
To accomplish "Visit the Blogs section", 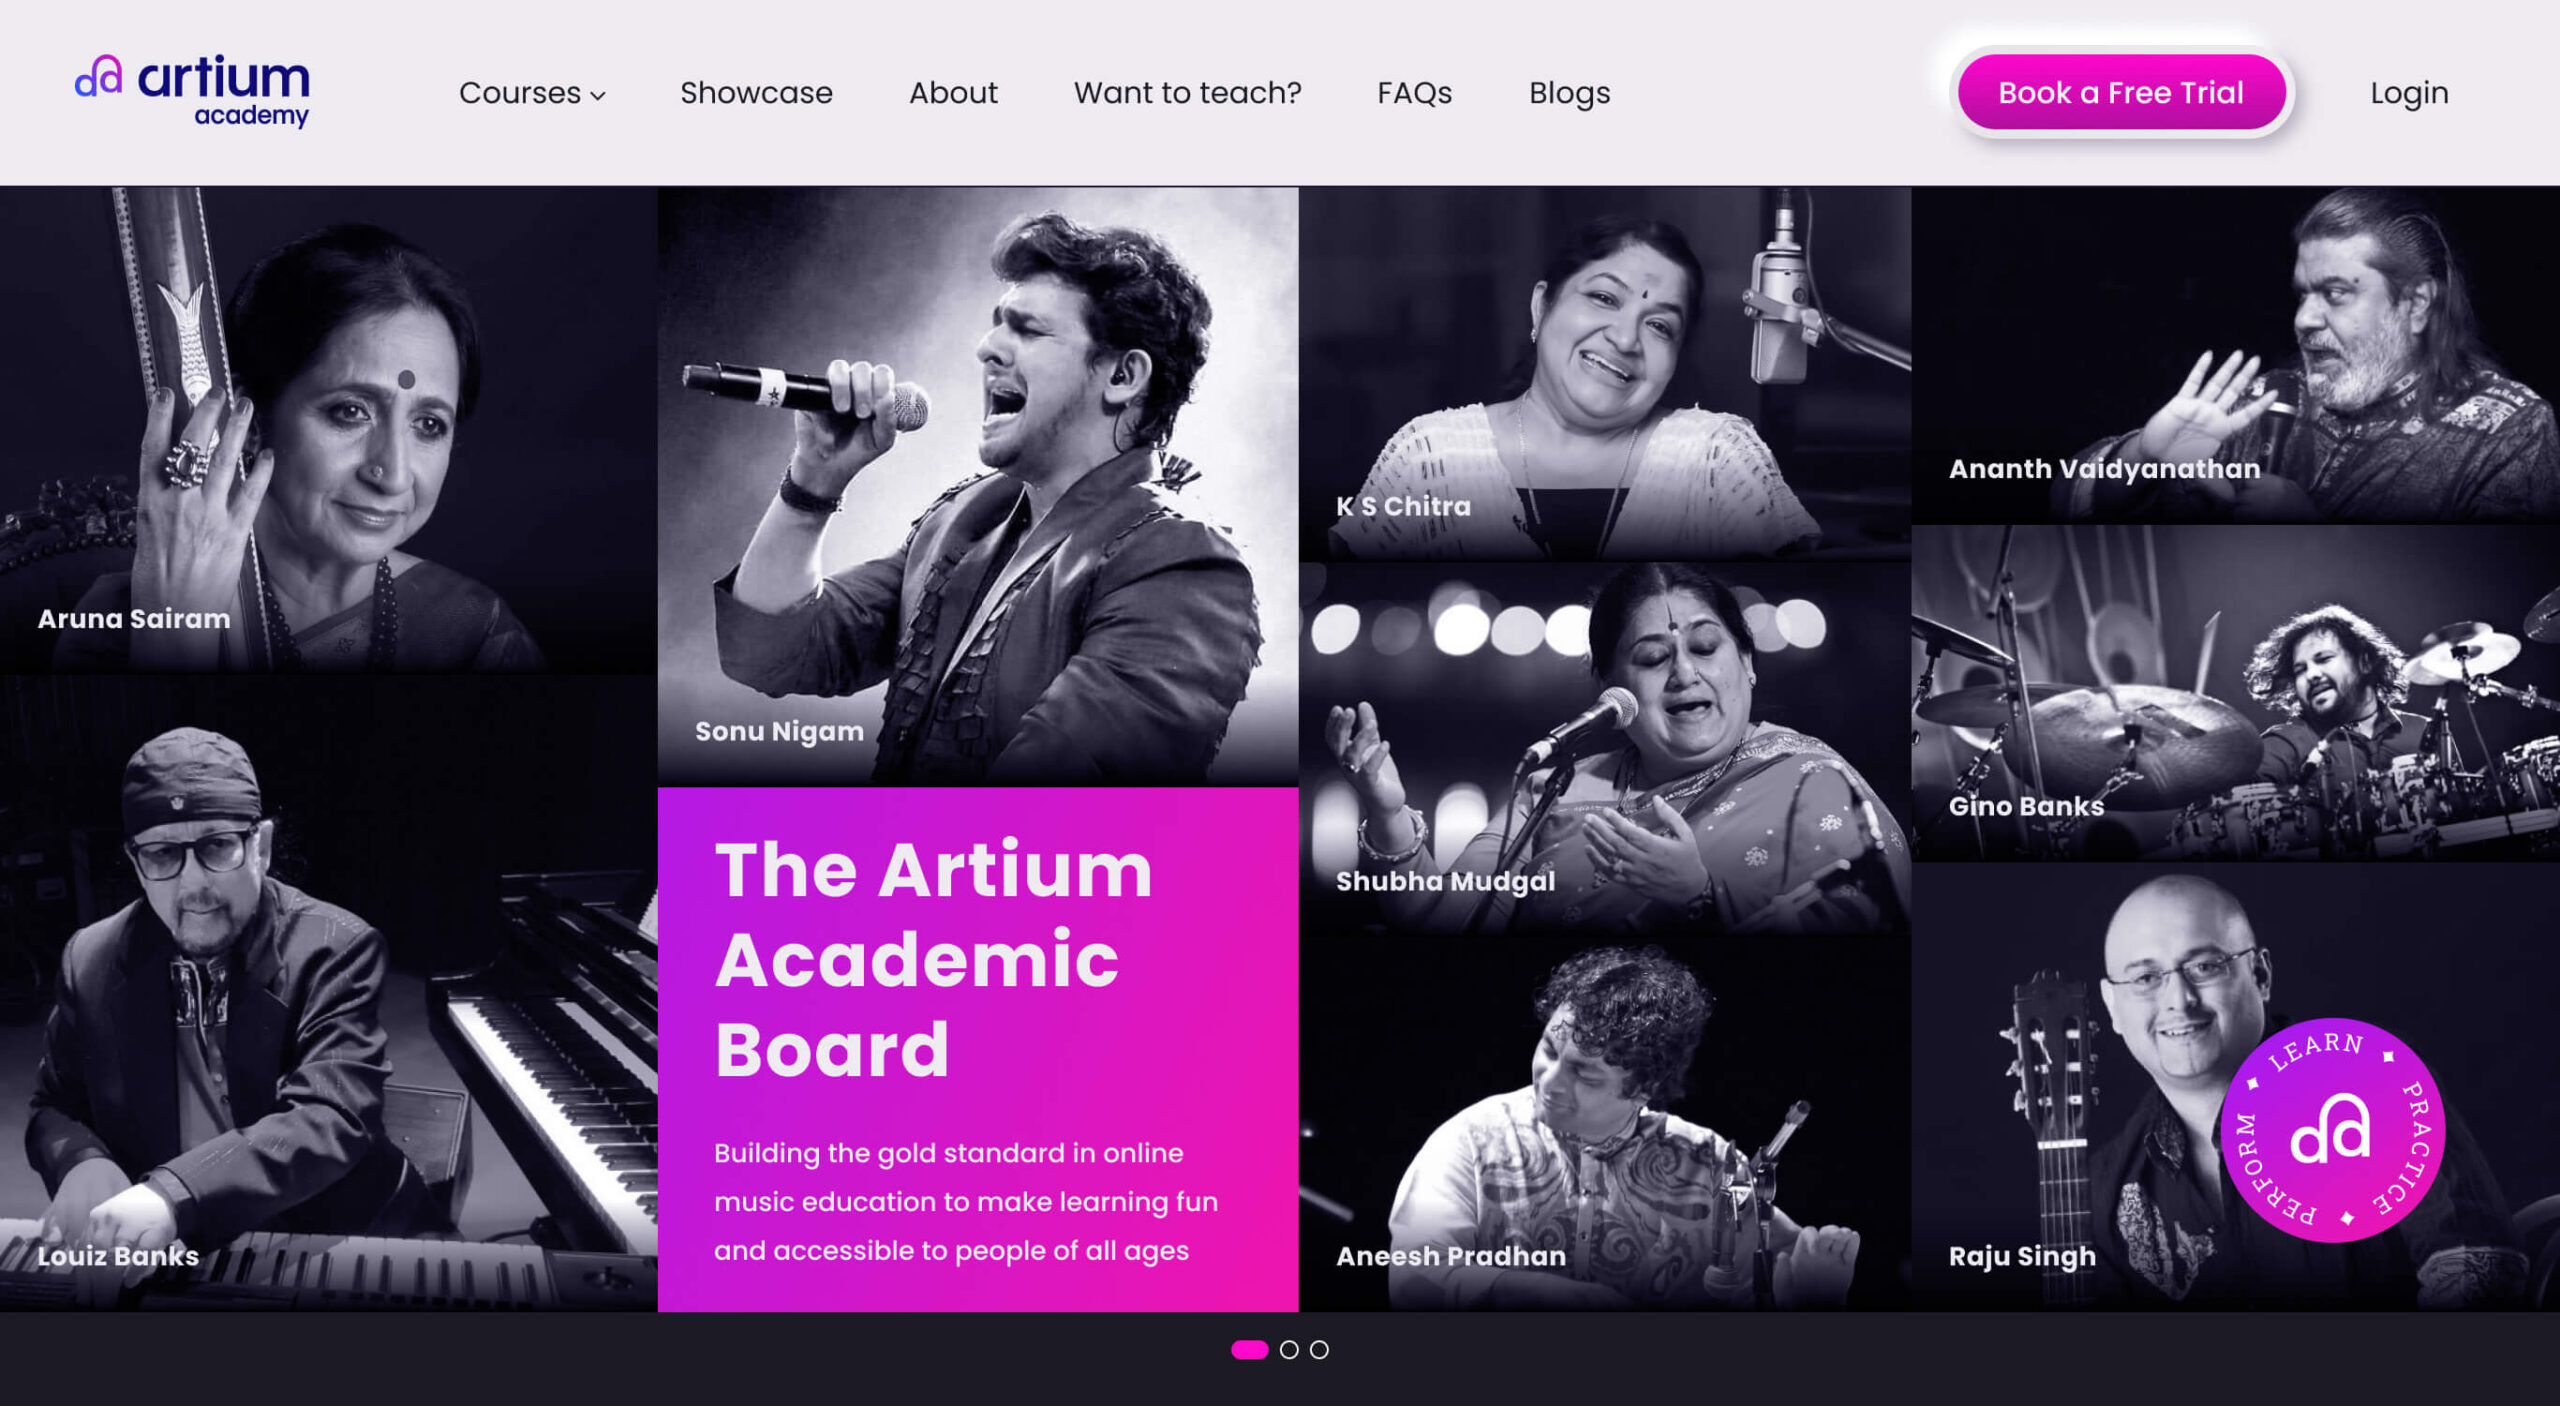I will tap(1569, 92).
